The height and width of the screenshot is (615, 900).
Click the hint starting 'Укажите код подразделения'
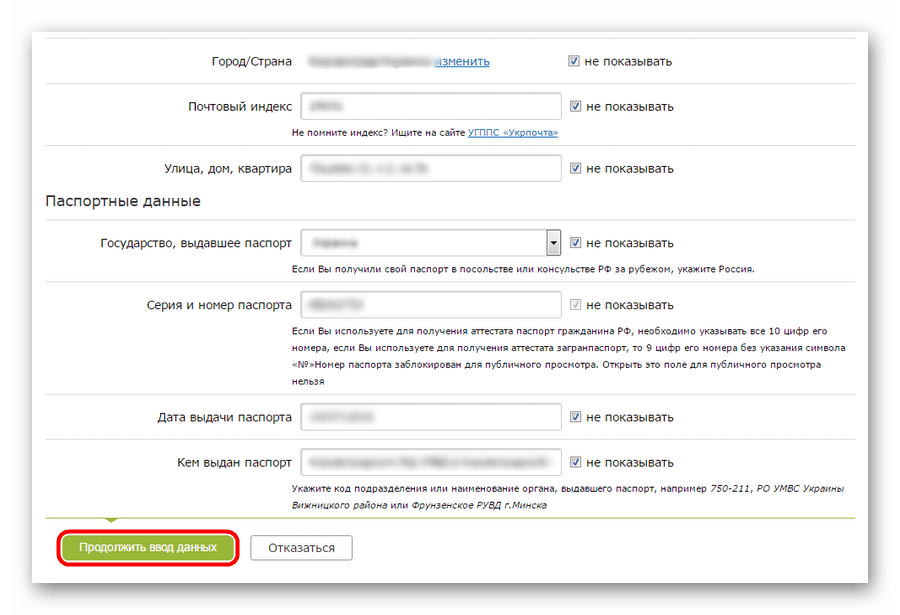coord(568,497)
